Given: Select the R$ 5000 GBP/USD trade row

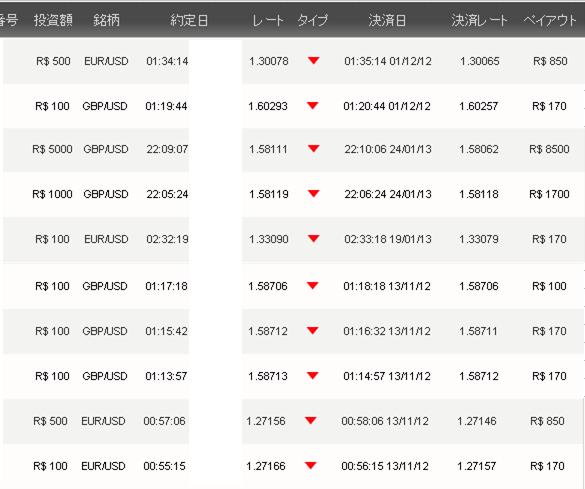Looking at the screenshot, I should pos(294,149).
